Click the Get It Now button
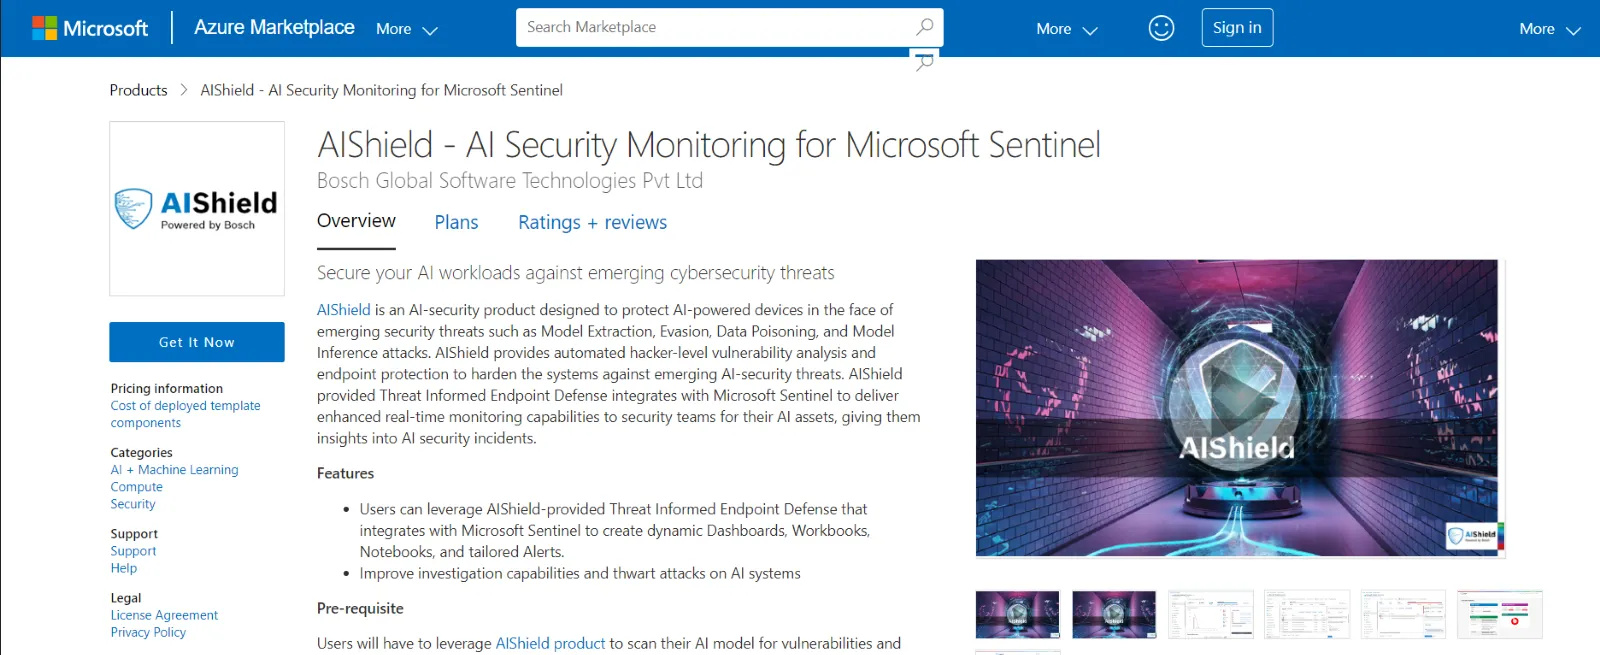1600x655 pixels. click(x=197, y=342)
